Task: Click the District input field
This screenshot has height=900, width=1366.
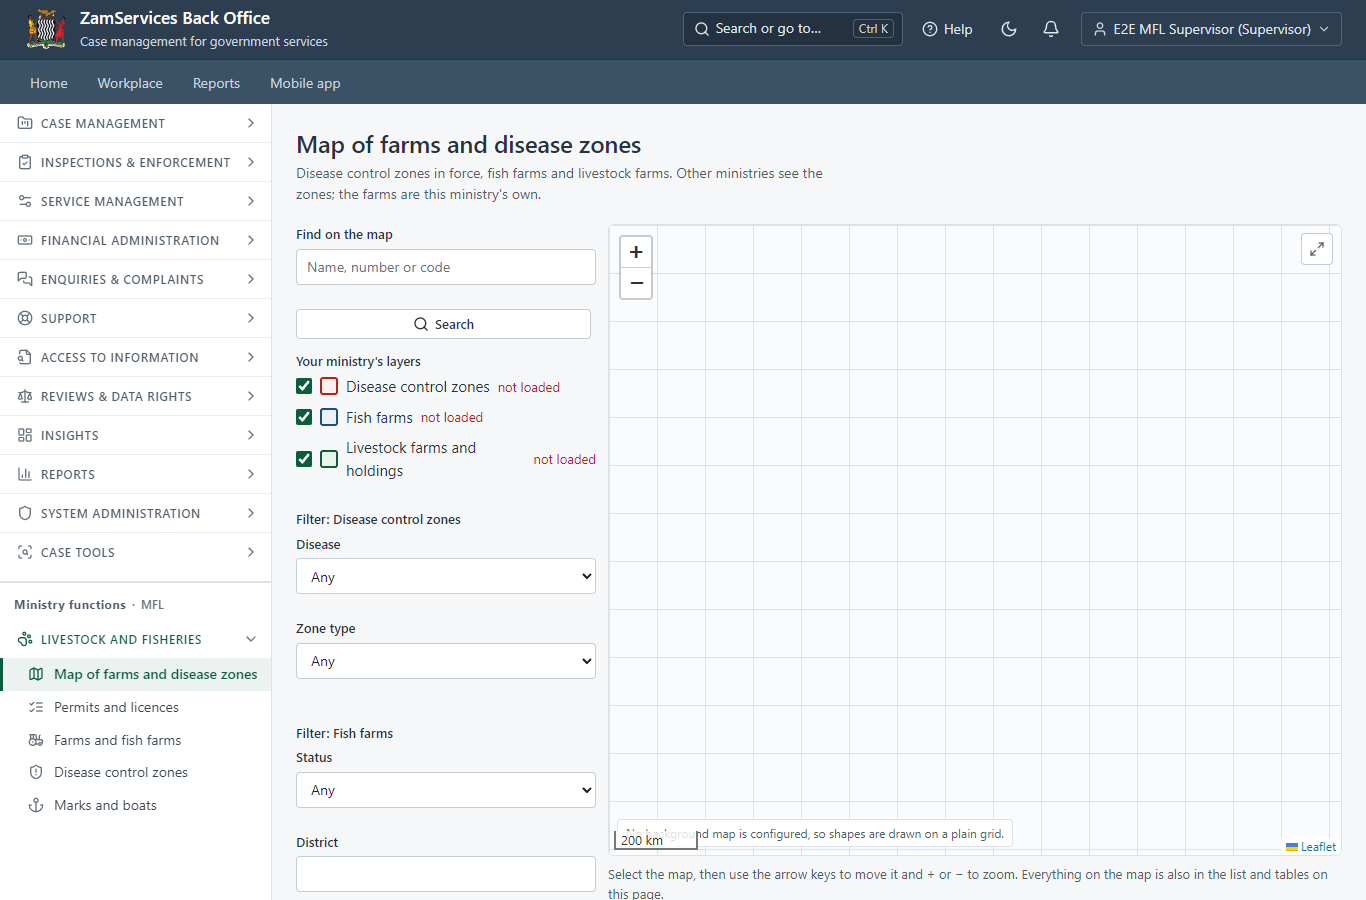Action: point(446,874)
